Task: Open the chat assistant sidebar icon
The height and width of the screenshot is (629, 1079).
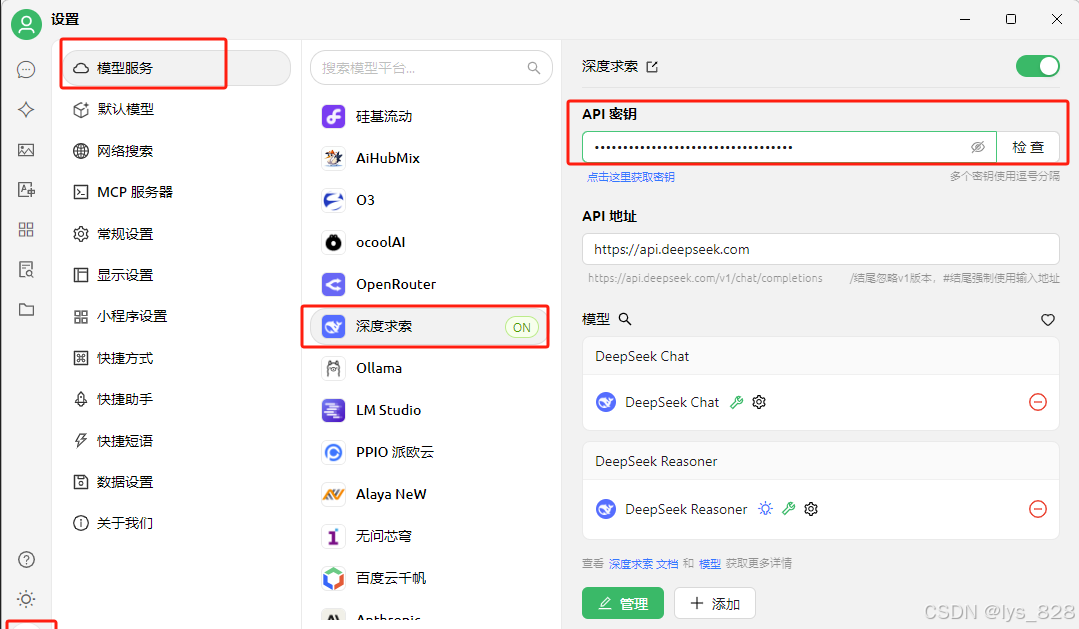Action: click(x=26, y=70)
